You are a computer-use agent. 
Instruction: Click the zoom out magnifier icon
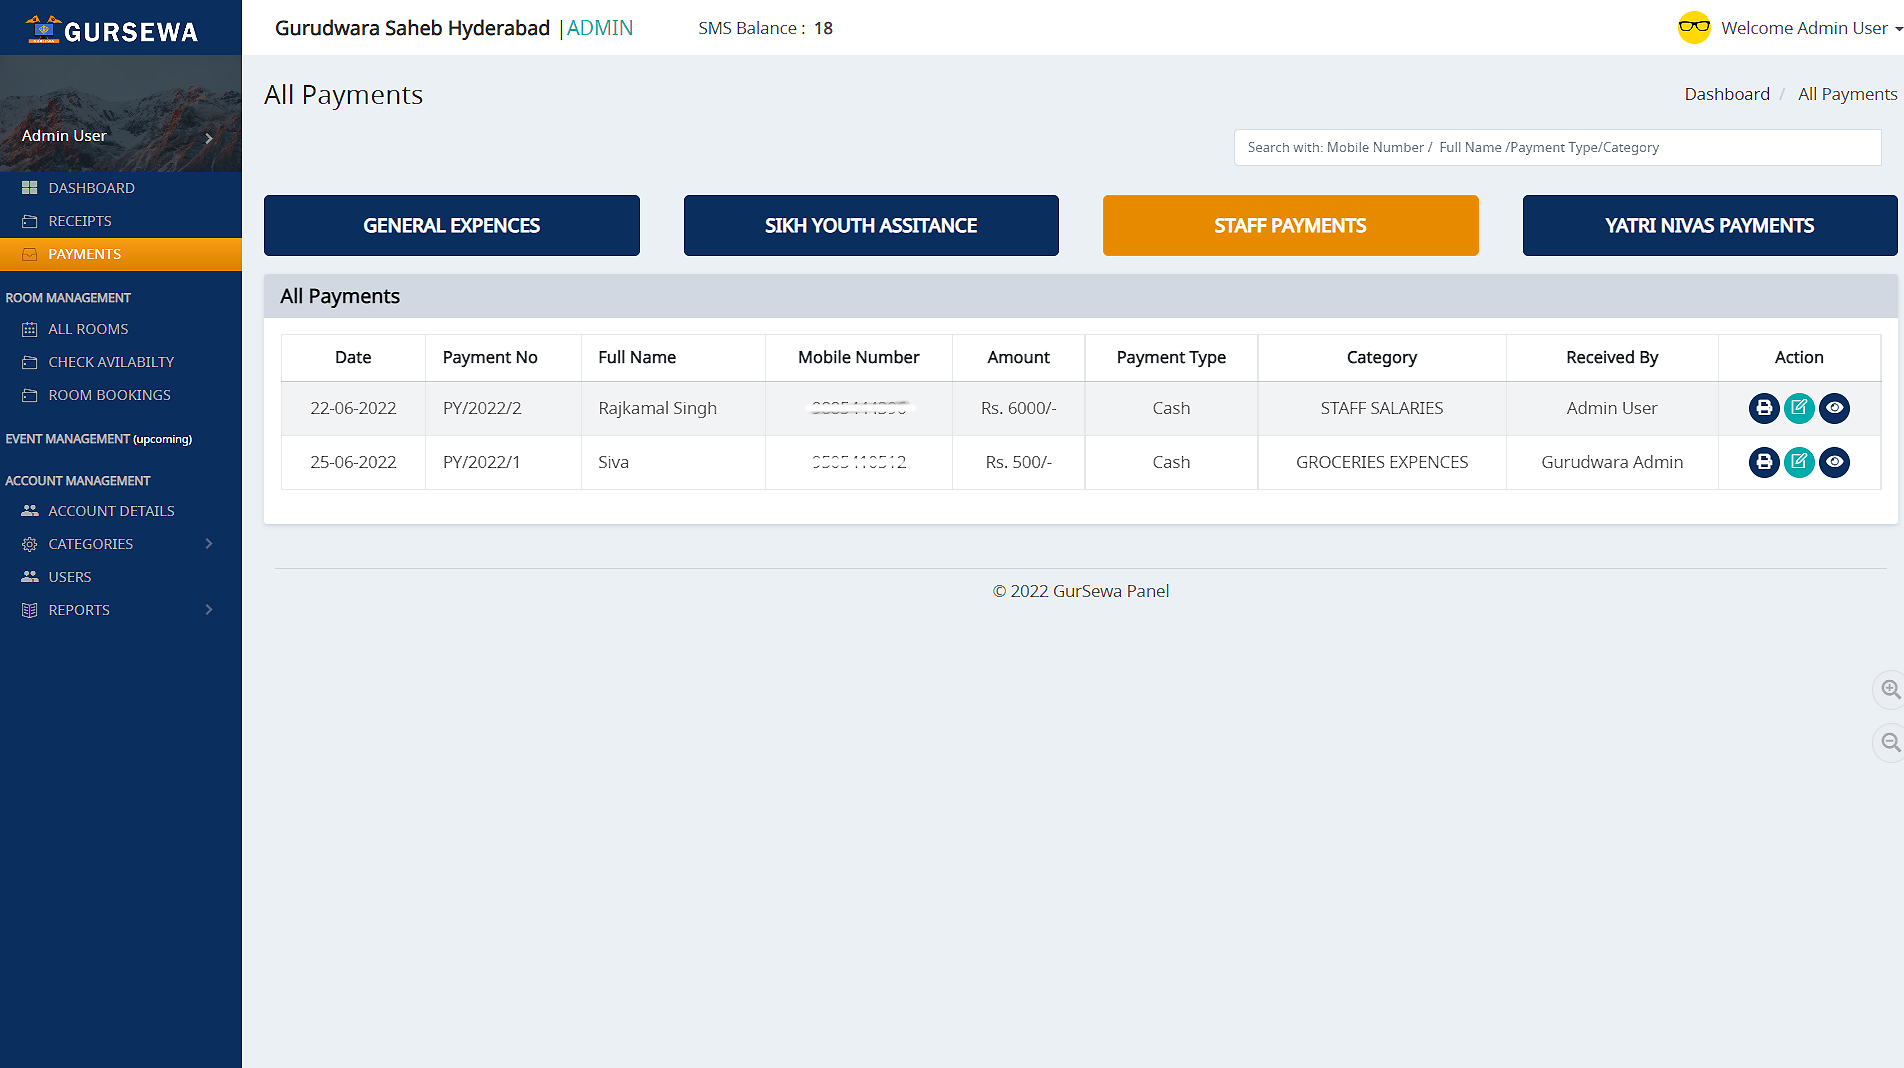pos(1889,743)
